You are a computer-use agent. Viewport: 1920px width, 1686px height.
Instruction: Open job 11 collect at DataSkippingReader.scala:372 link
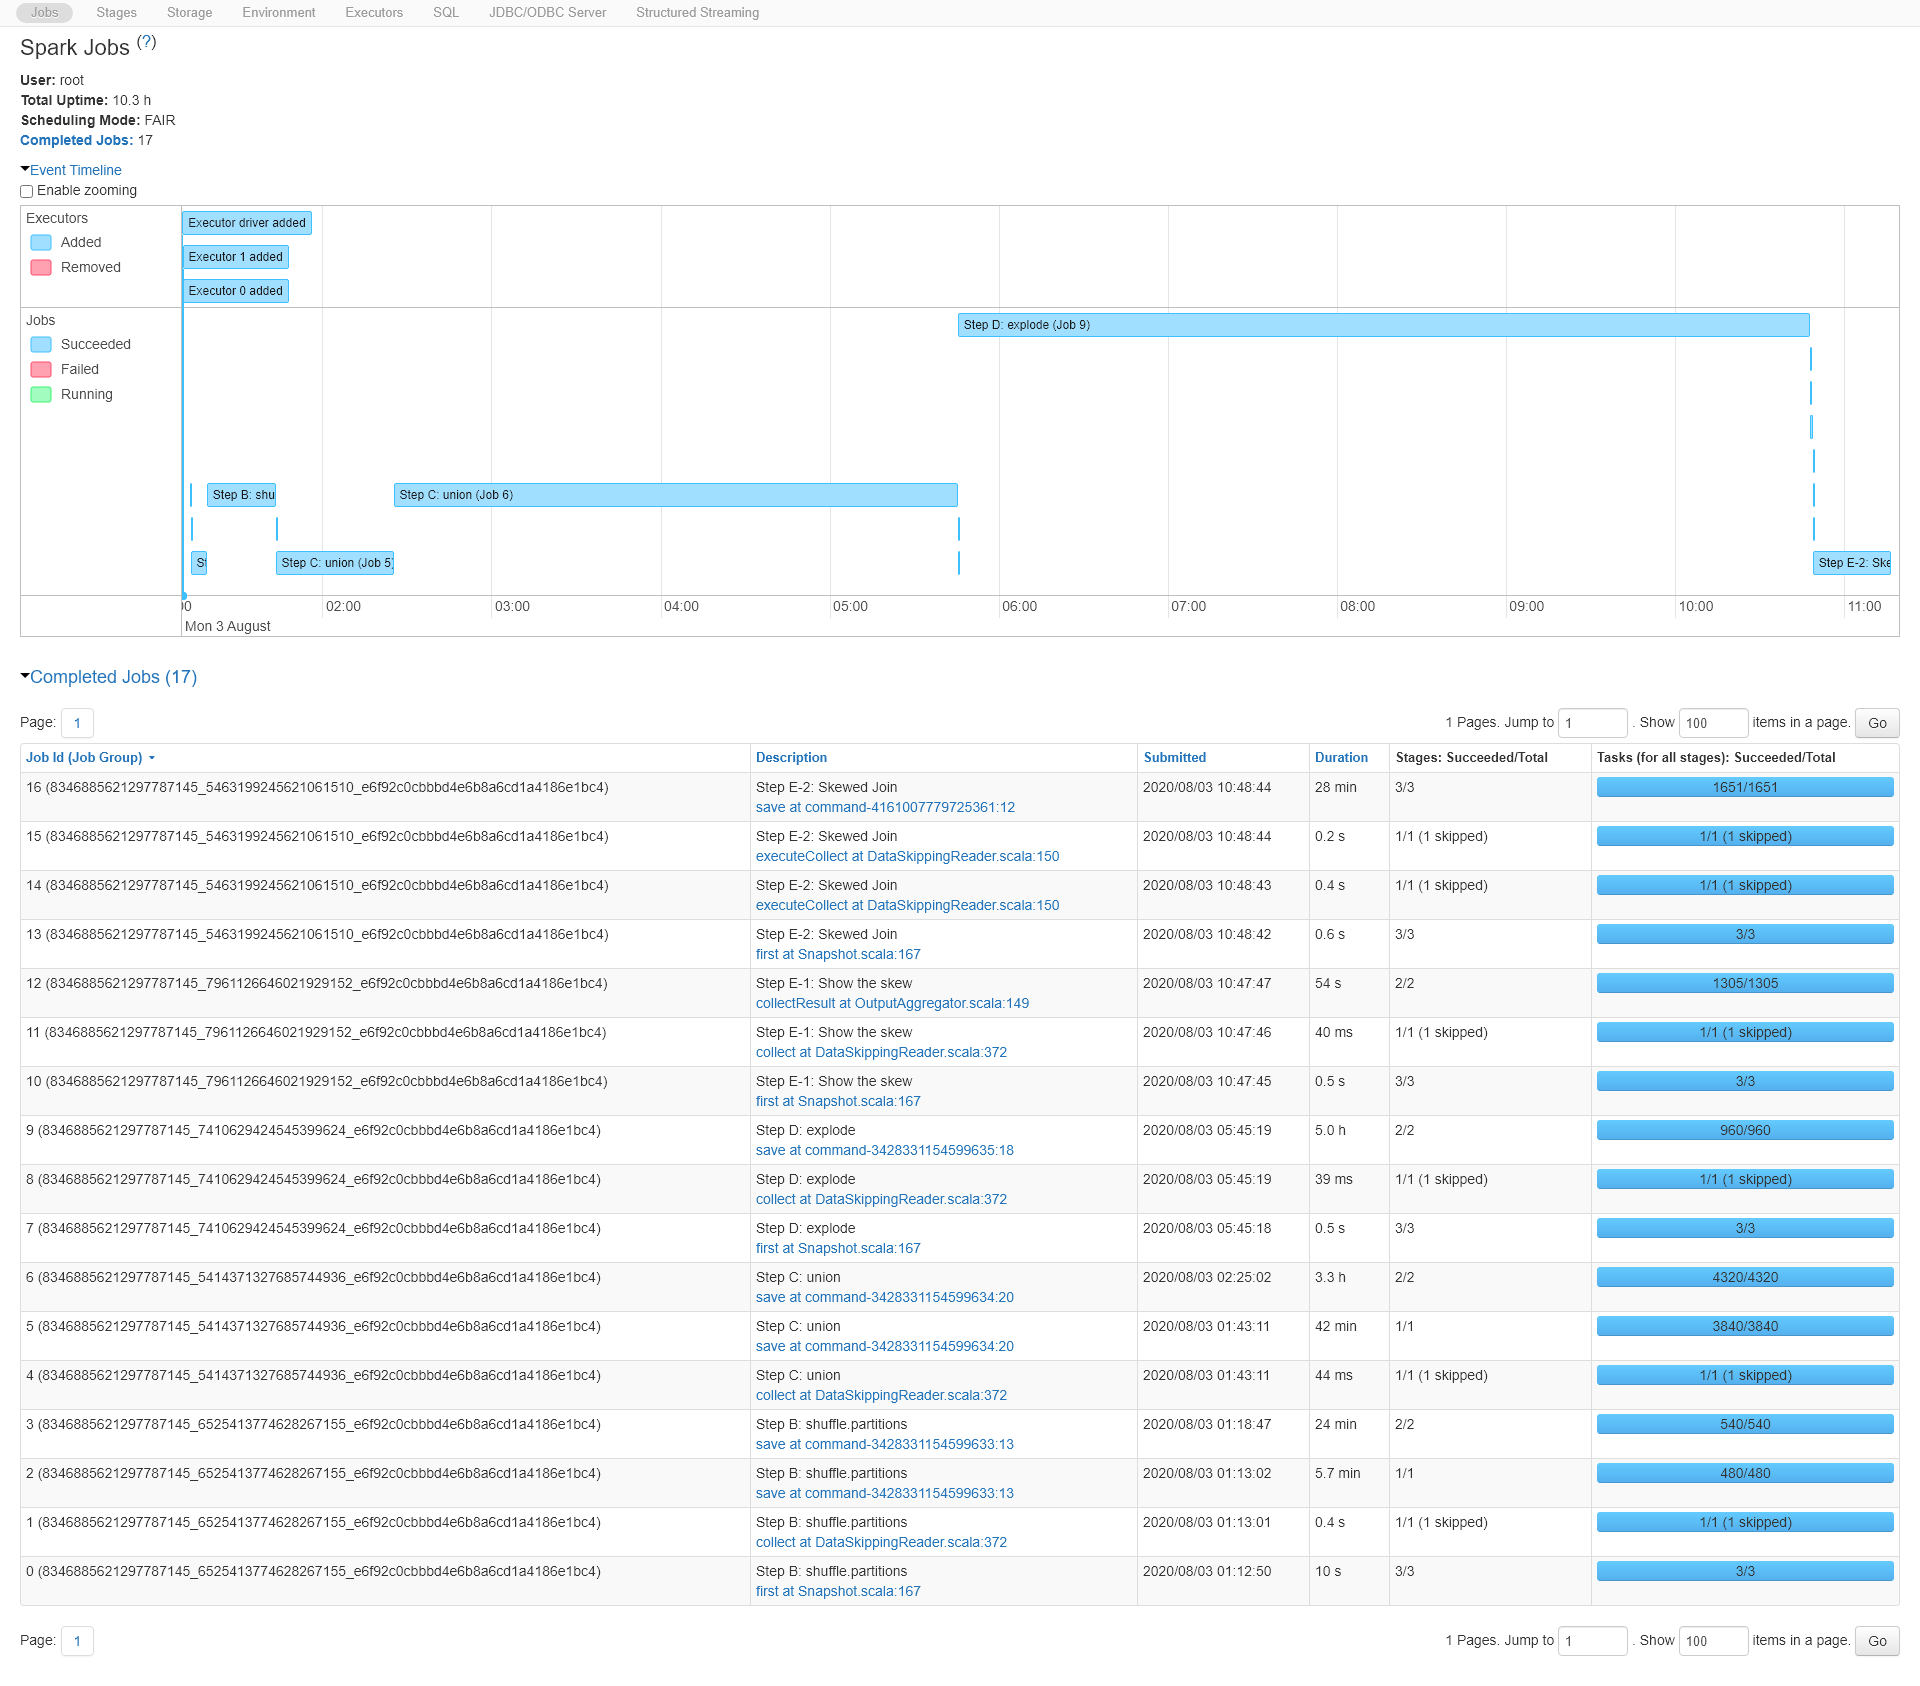pyautogui.click(x=881, y=1052)
